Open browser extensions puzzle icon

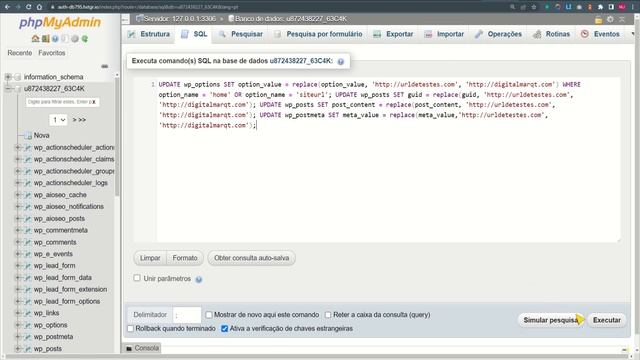point(600,7)
